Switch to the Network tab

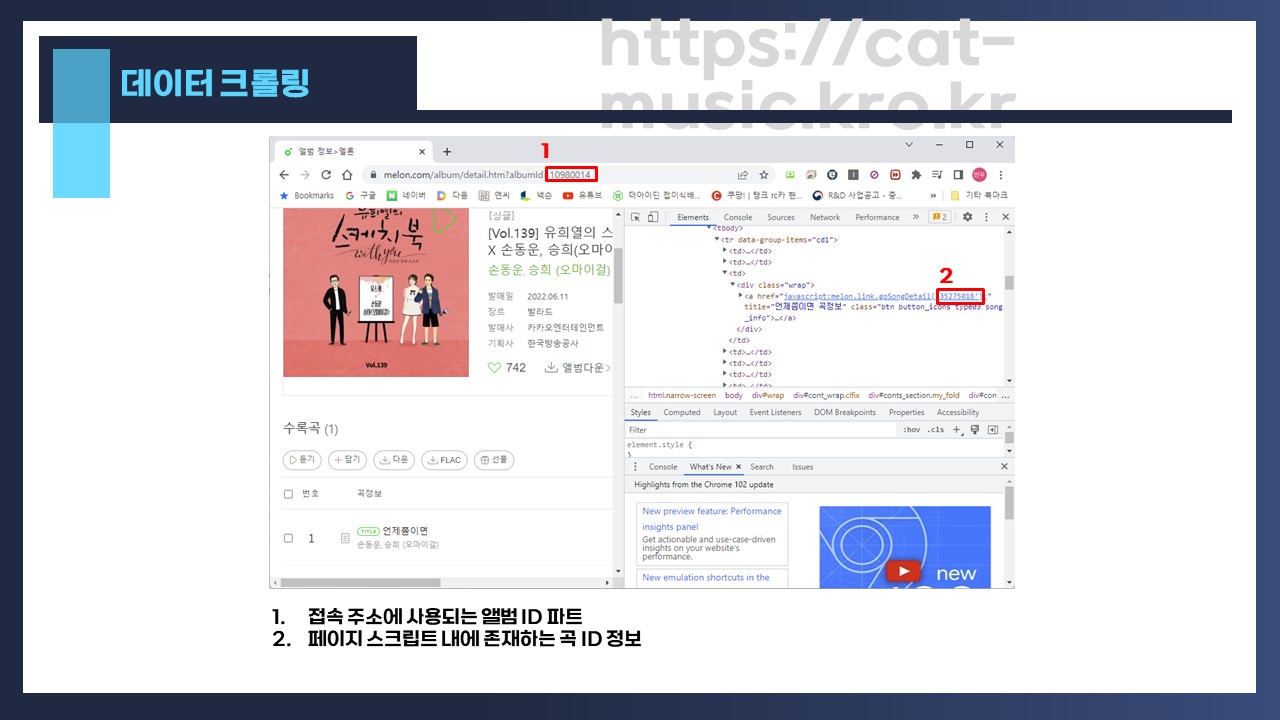point(825,217)
